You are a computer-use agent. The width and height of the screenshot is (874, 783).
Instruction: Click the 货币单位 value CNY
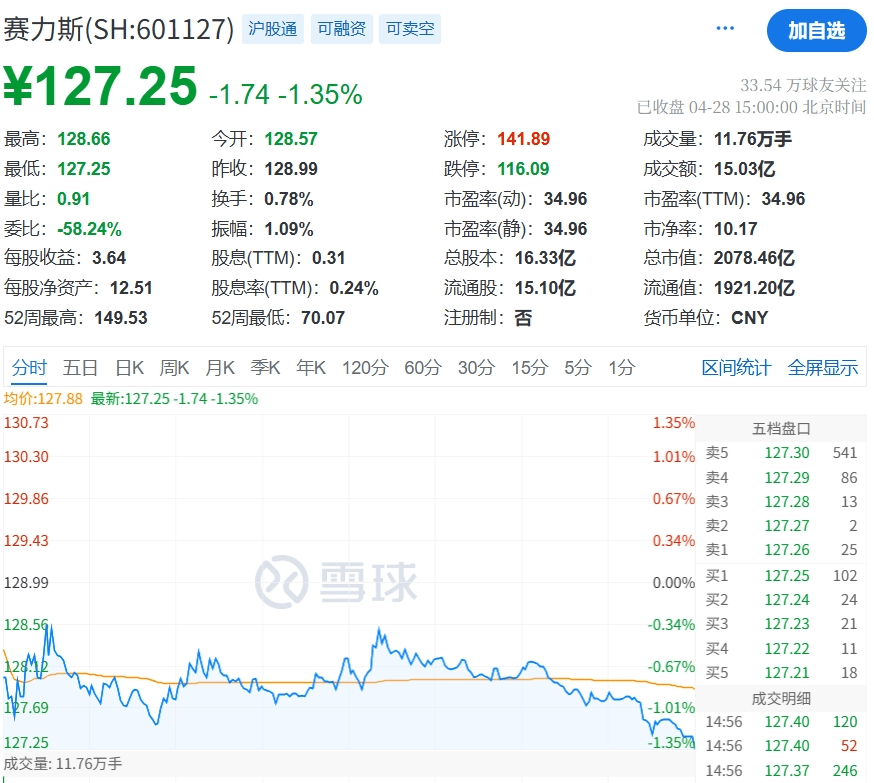click(749, 318)
